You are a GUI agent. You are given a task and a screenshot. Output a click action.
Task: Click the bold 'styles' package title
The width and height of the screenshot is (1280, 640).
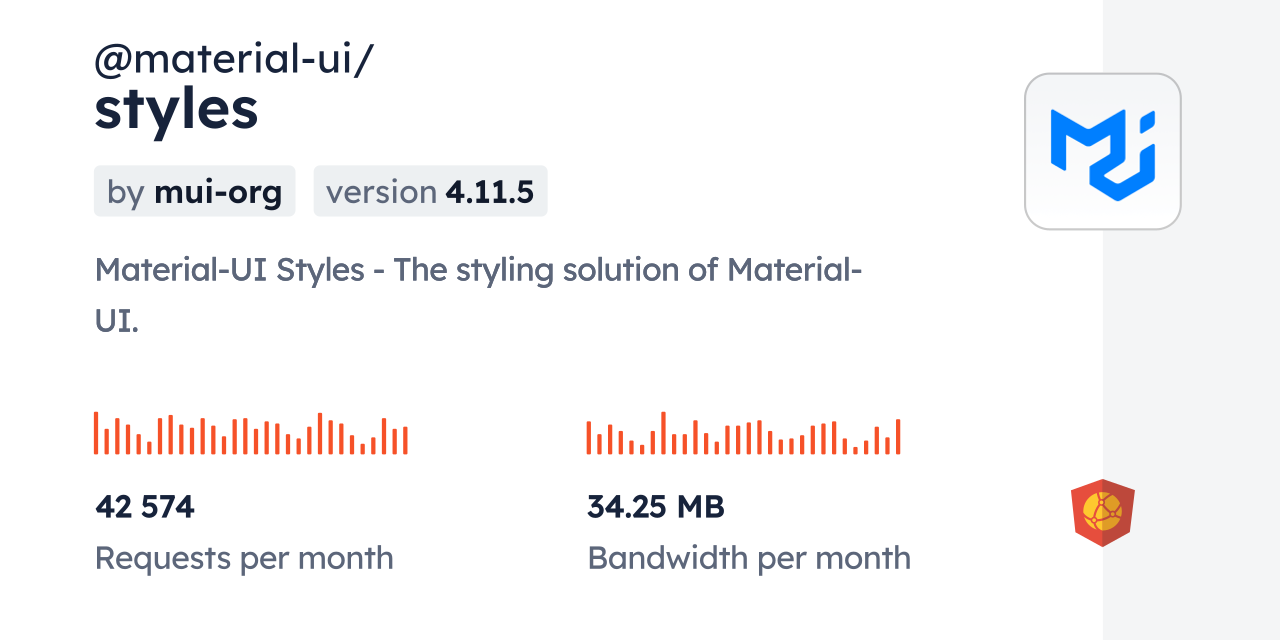tap(176, 110)
